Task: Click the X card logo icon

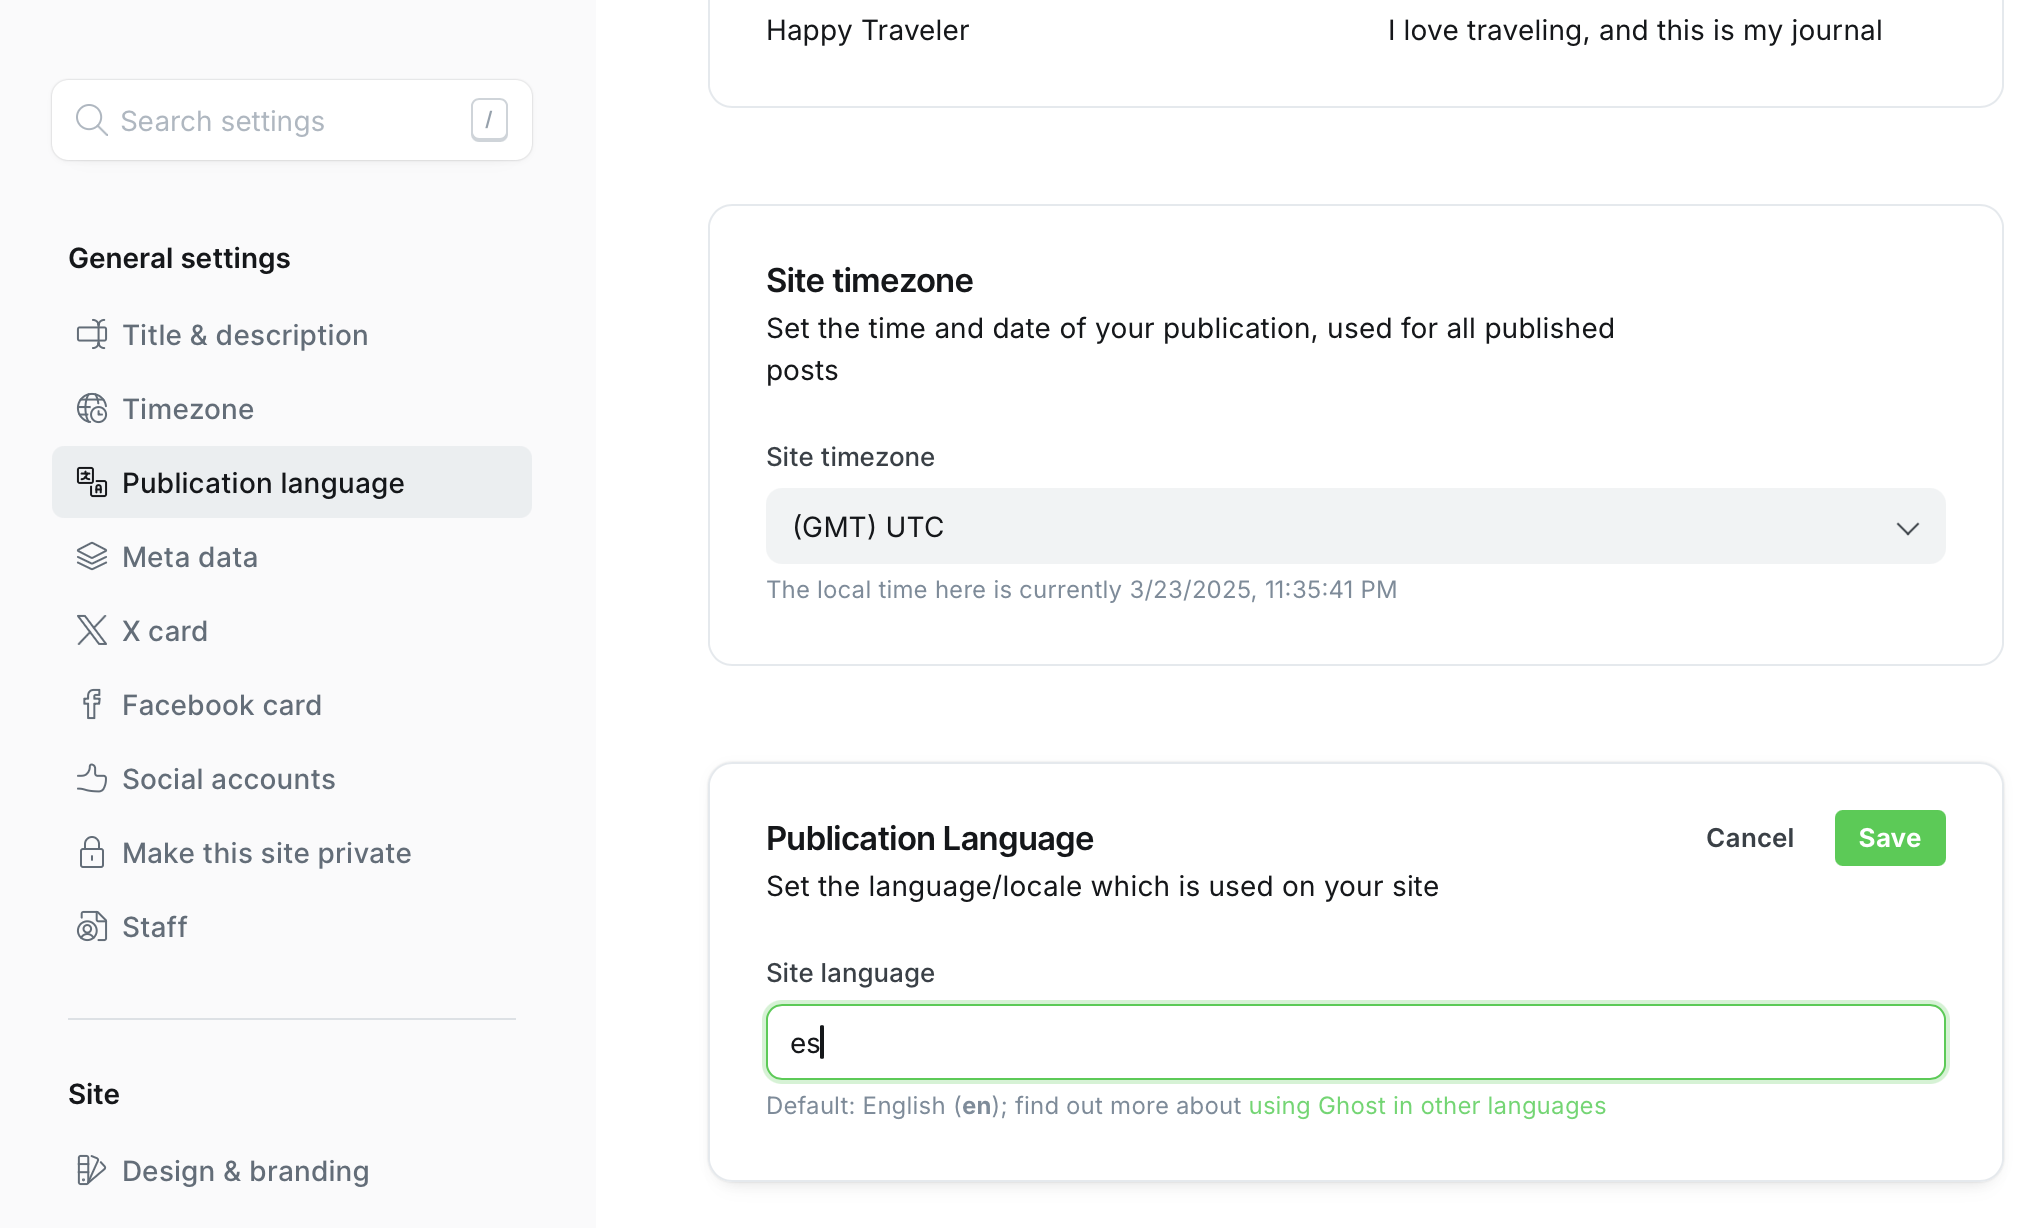Action: [x=92, y=630]
